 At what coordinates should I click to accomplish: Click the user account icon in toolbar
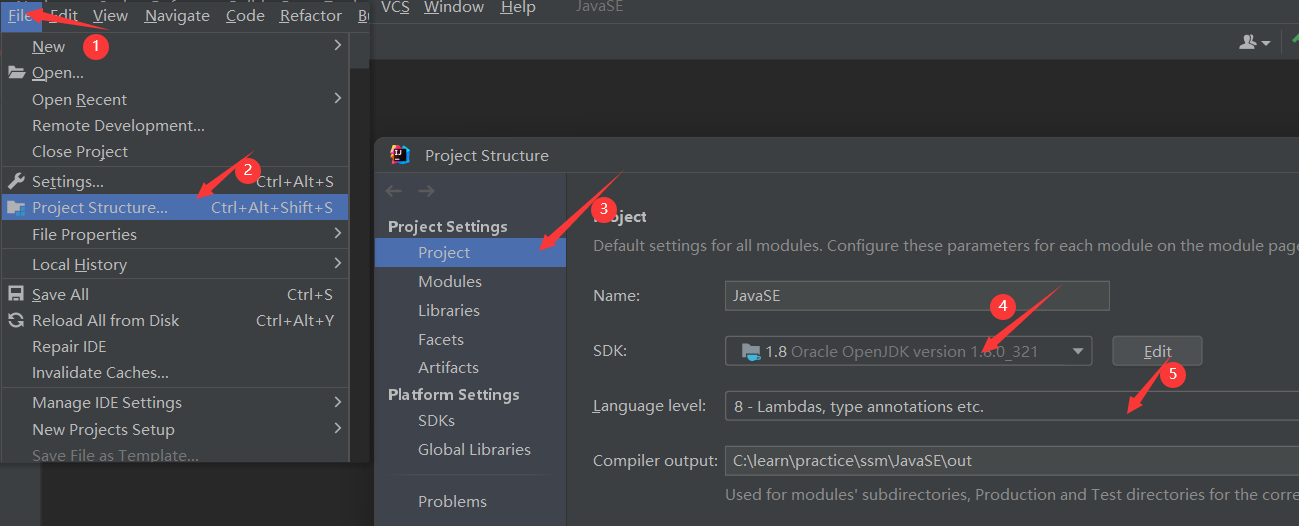tap(1254, 42)
